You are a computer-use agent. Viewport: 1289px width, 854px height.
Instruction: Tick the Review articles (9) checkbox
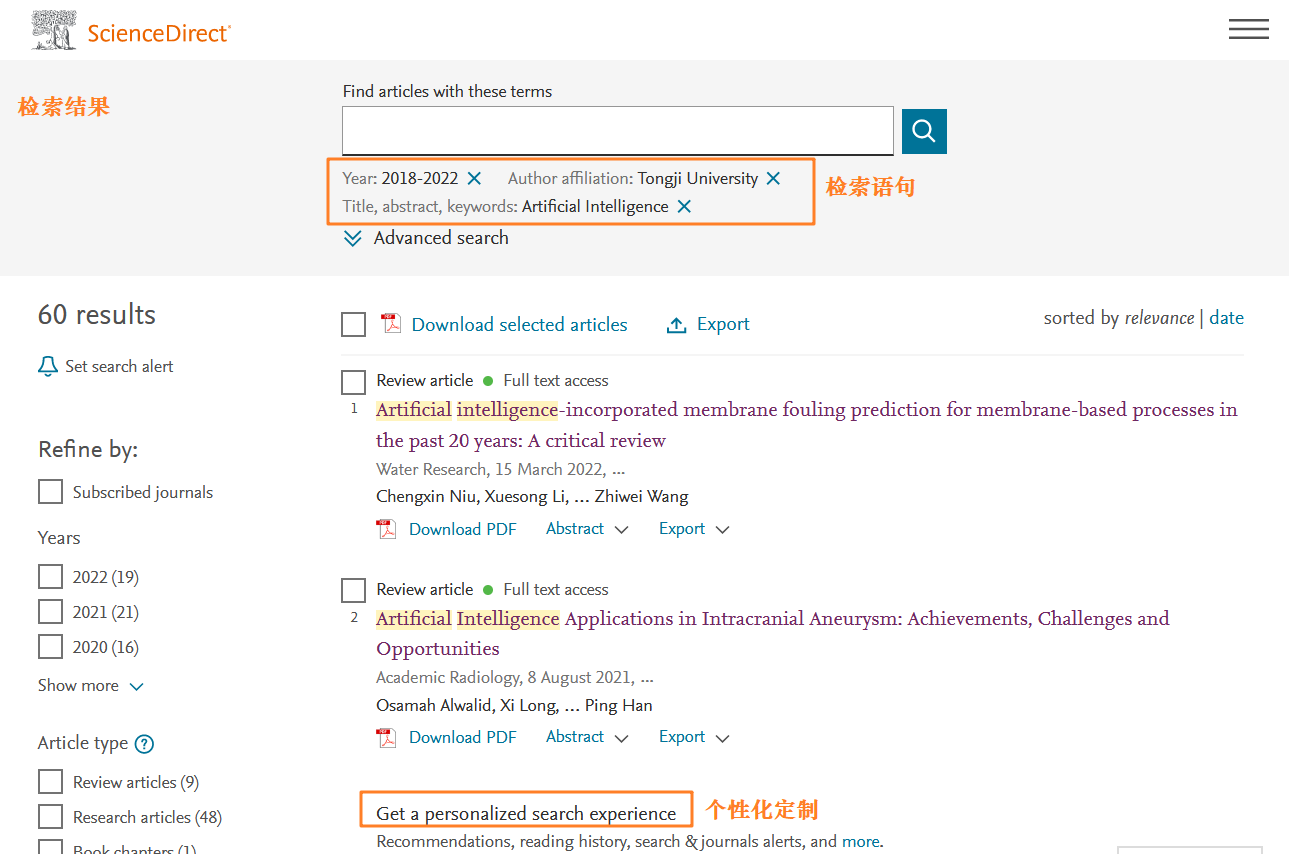click(50, 782)
